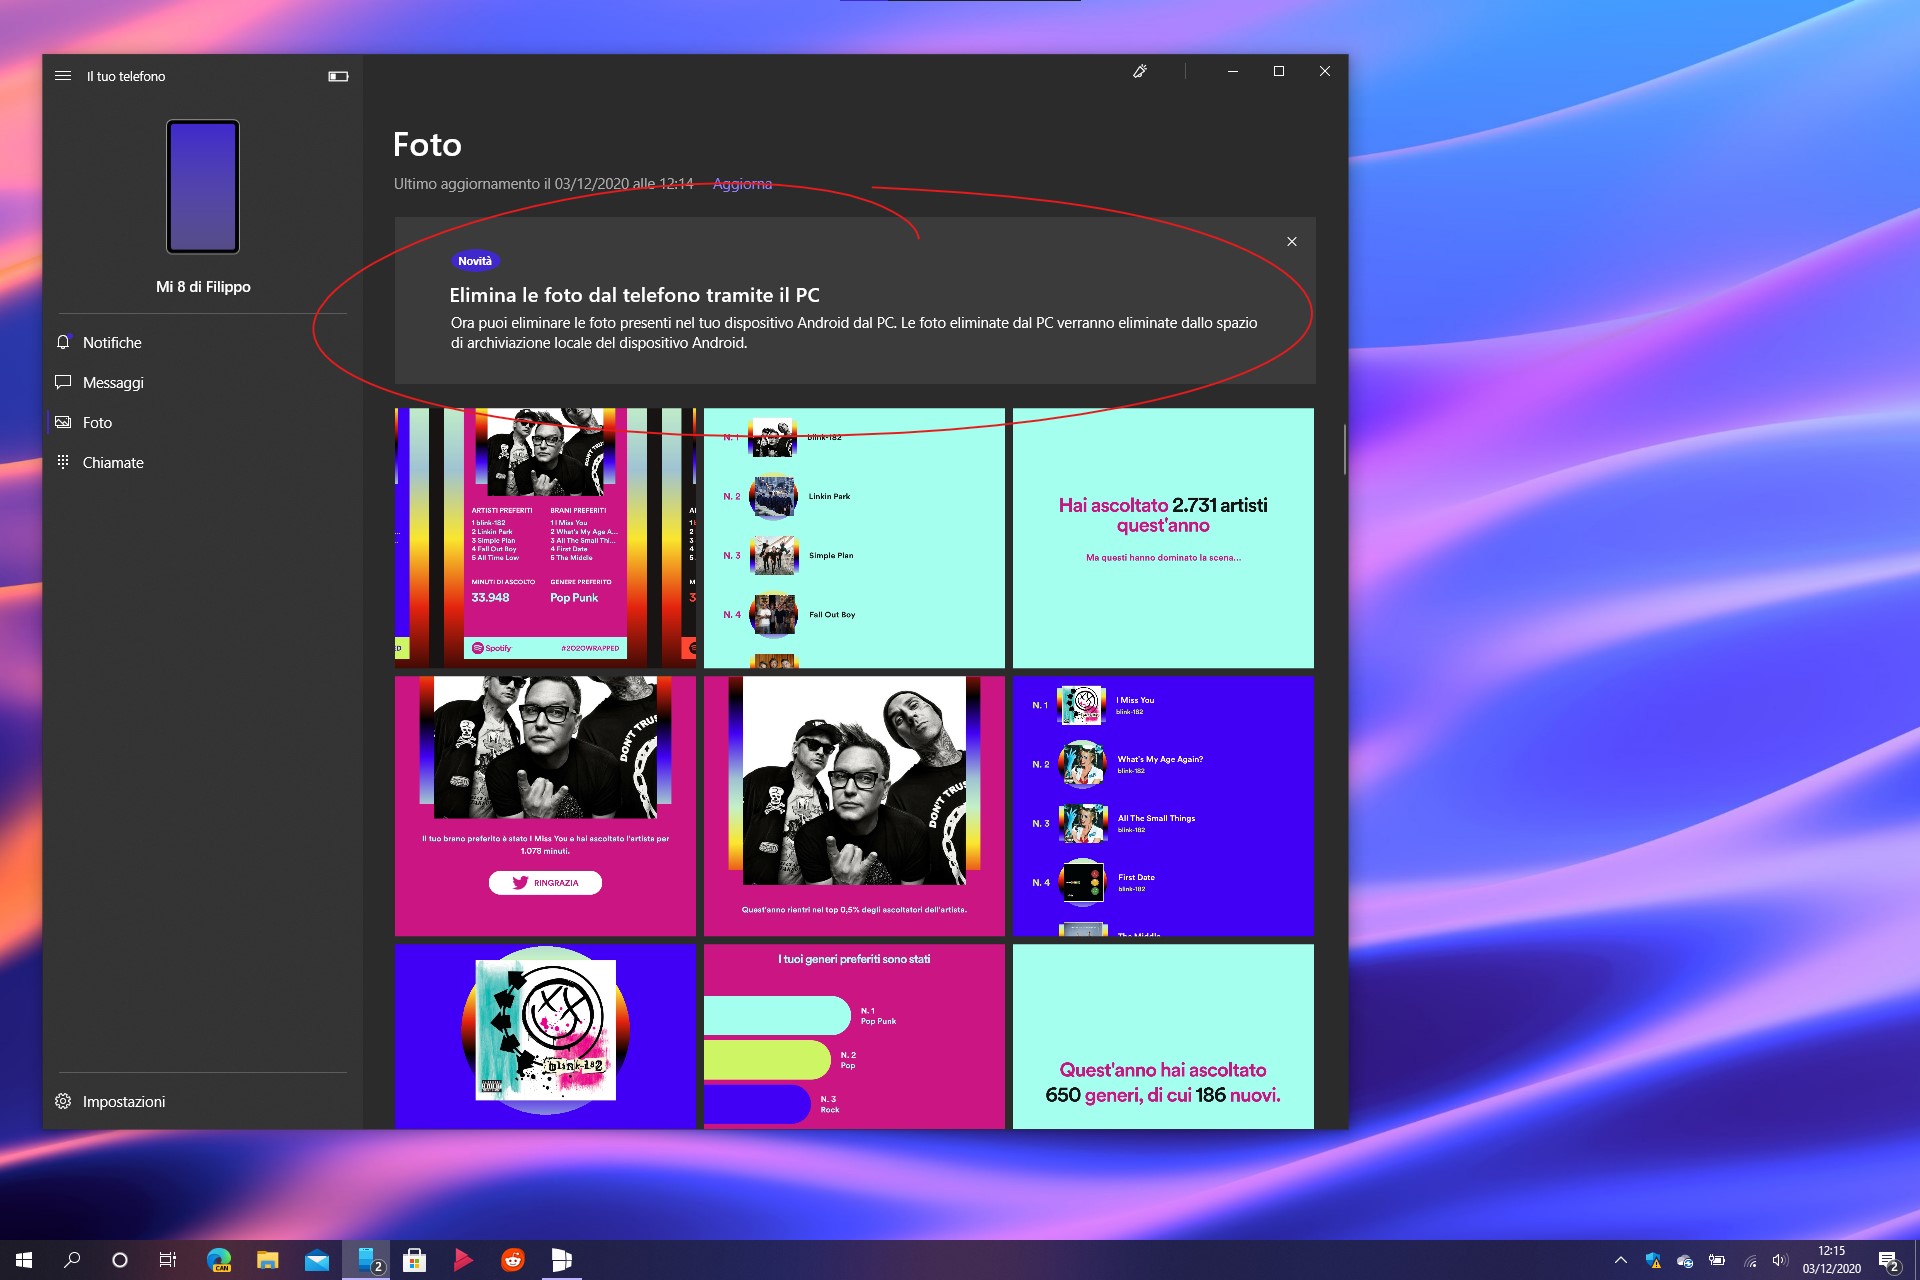Screen dimensions: 1920x1280
Task: Click the photo grid vertical scrollbar
Action: [1345, 449]
